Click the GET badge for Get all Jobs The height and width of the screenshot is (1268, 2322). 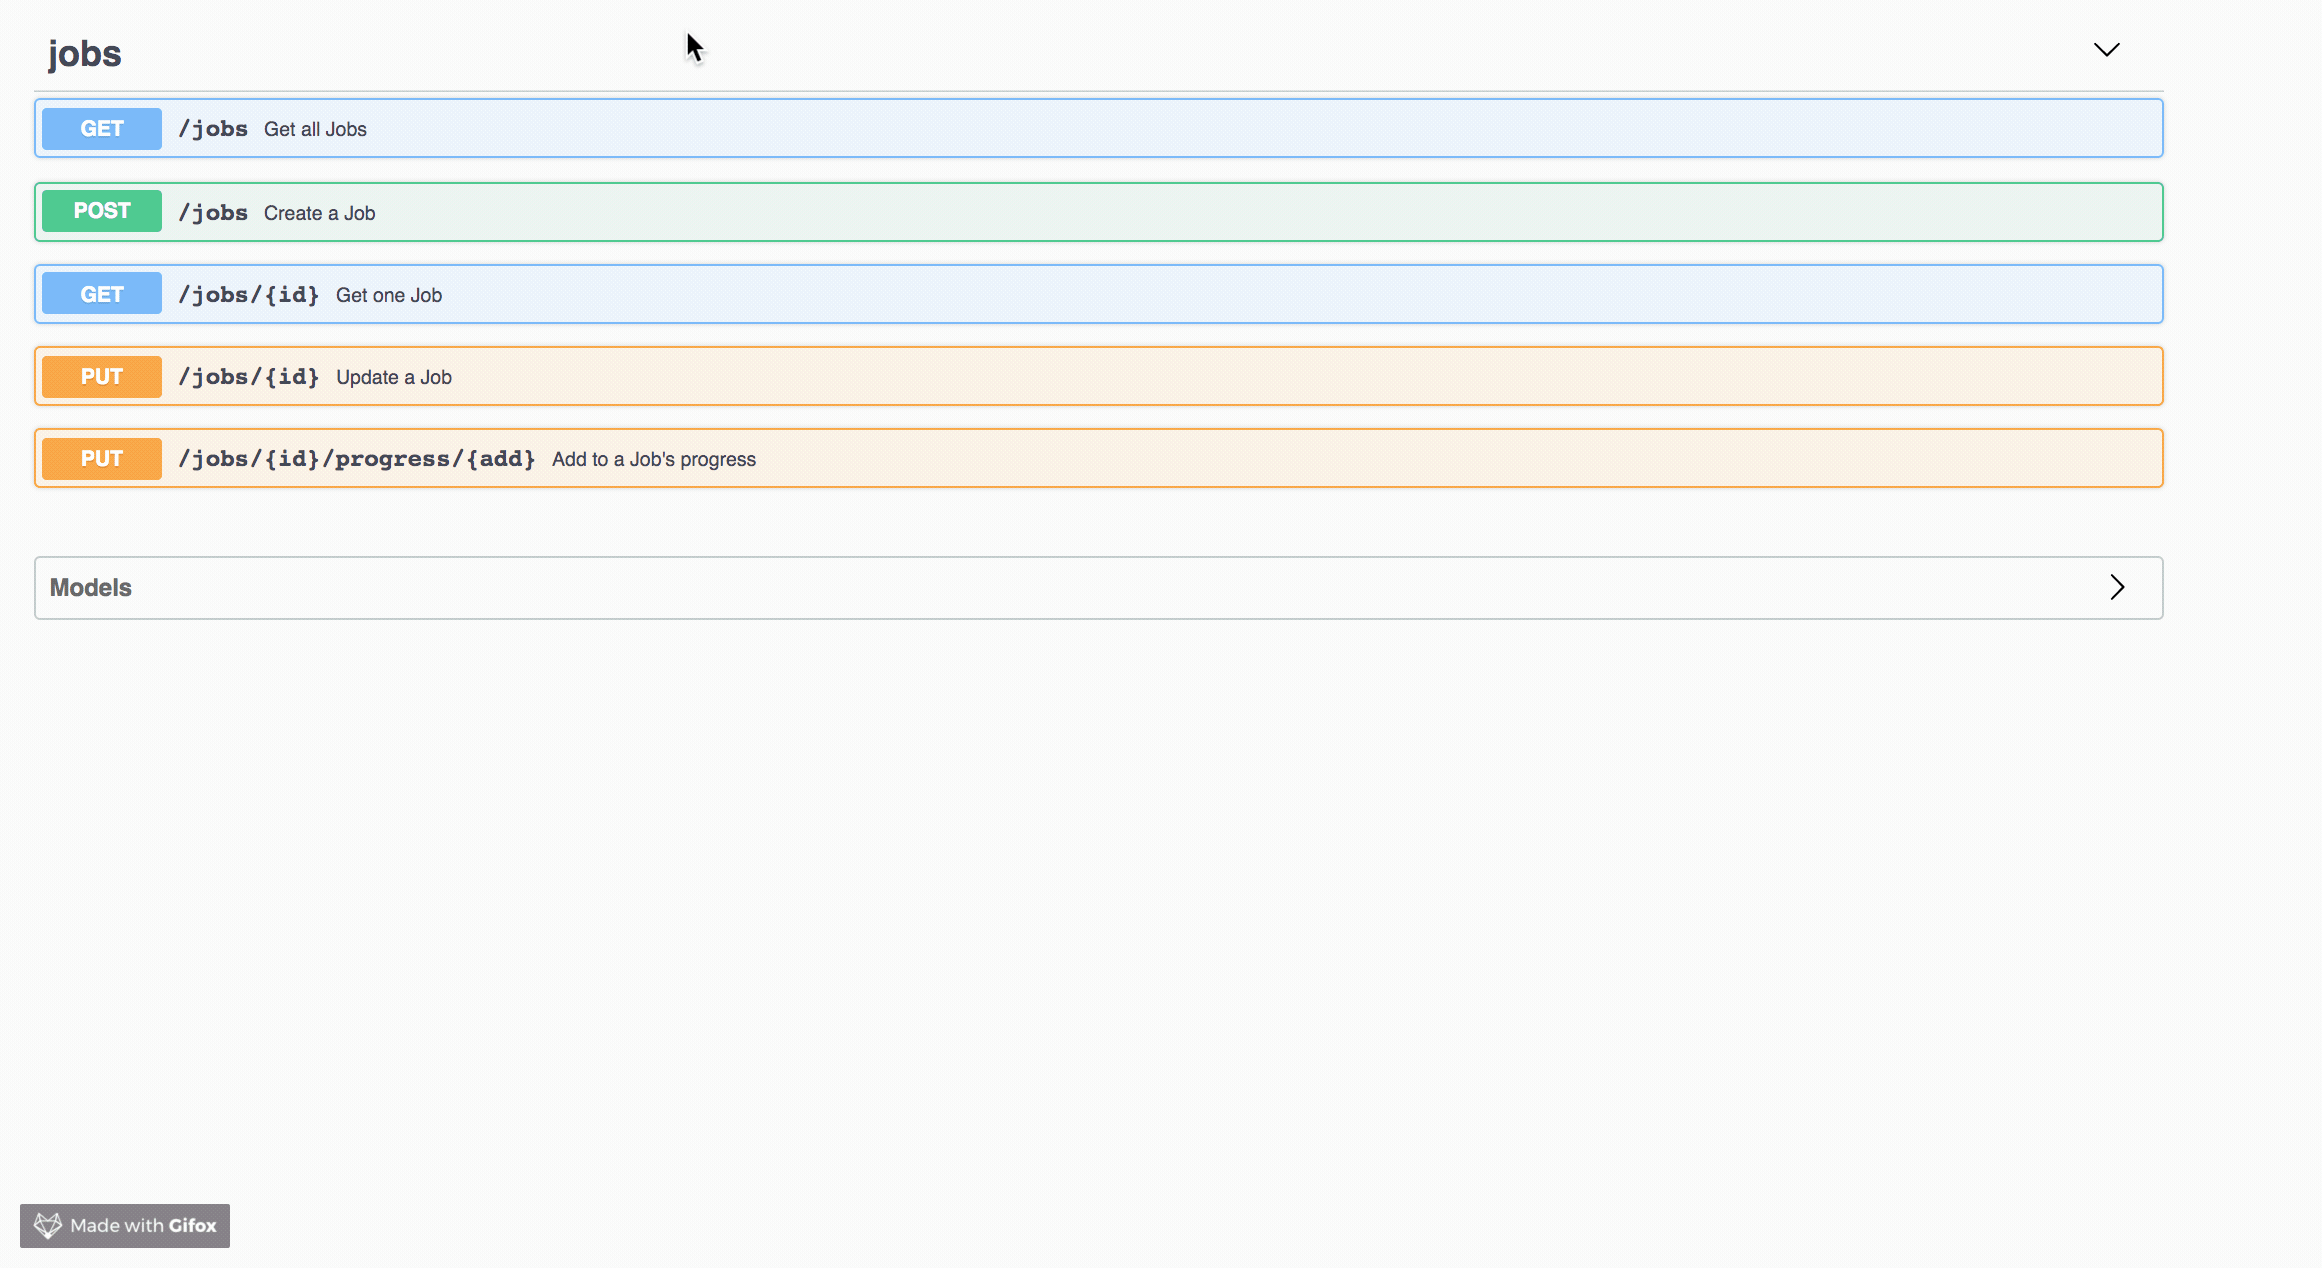(102, 129)
